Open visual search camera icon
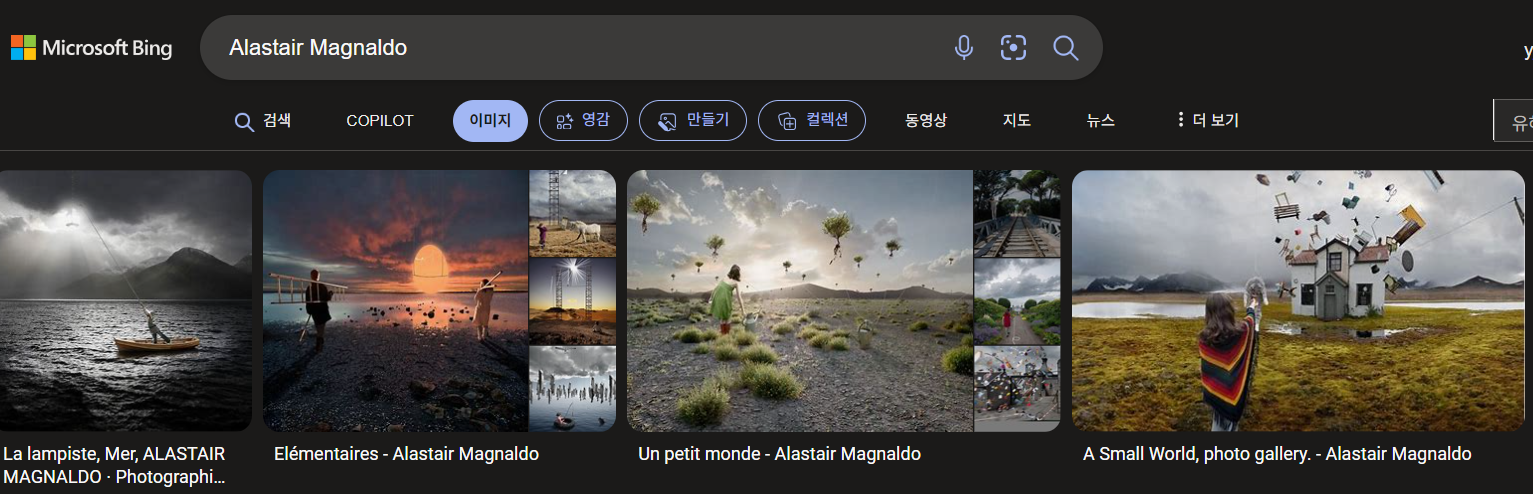Image resolution: width=1533 pixels, height=494 pixels. coord(1014,47)
